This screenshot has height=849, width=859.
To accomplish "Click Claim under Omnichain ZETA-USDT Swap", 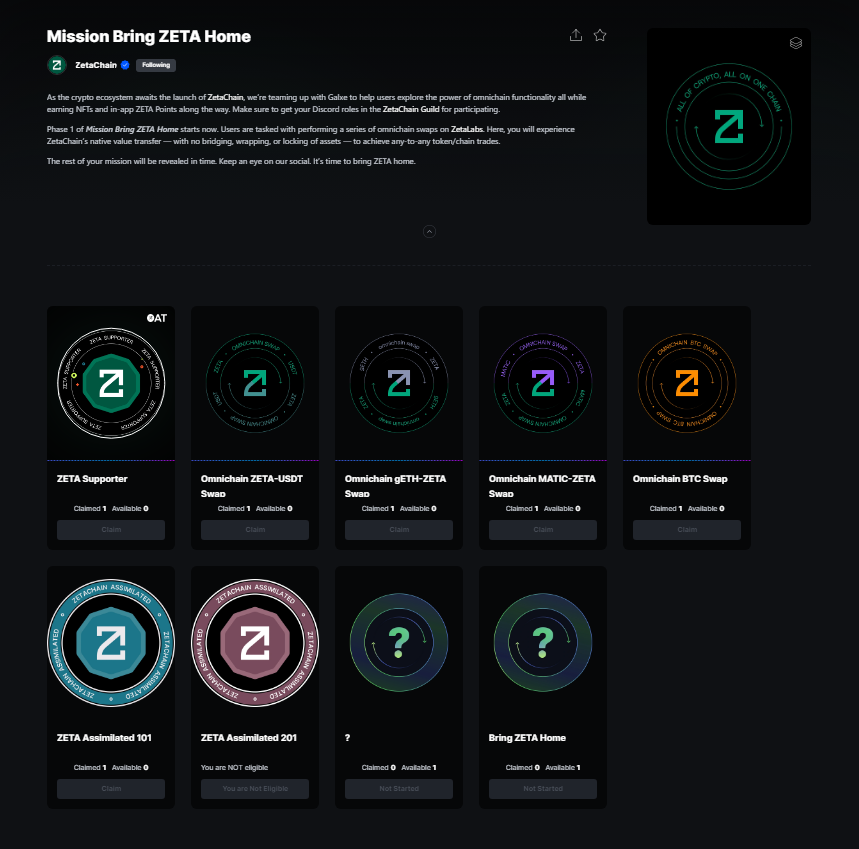I will point(255,530).
